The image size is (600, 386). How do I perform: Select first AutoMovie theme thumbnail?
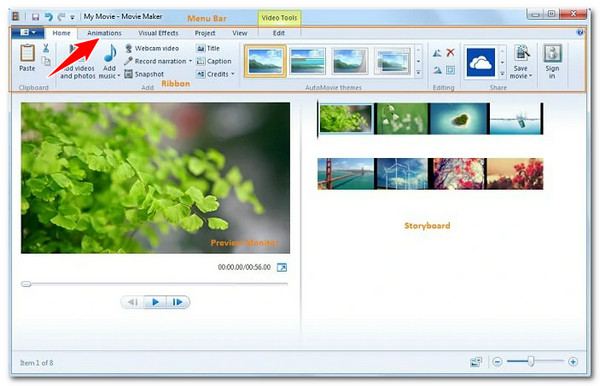pyautogui.click(x=265, y=61)
